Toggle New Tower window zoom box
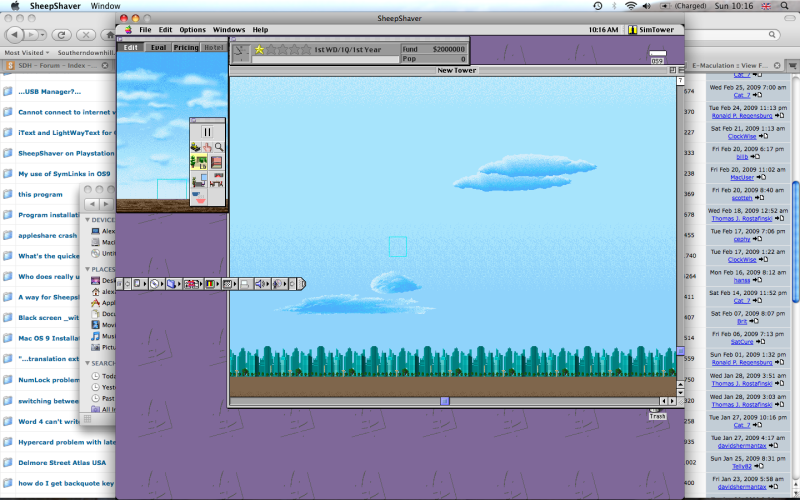 pyautogui.click(x=672, y=70)
